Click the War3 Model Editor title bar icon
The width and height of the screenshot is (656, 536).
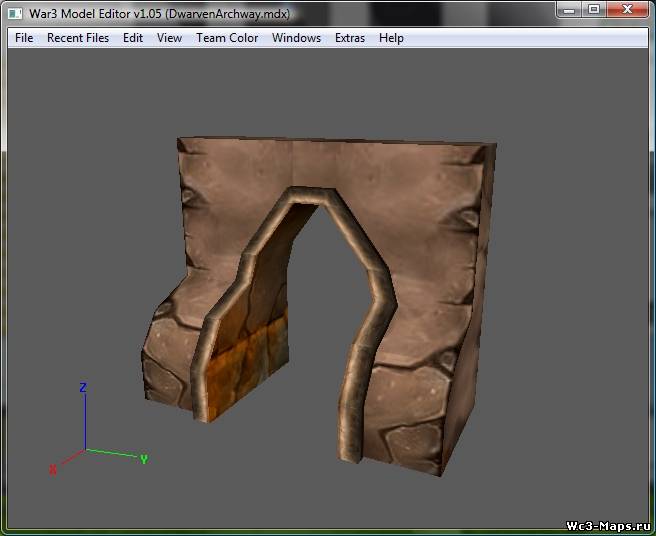[15, 13]
